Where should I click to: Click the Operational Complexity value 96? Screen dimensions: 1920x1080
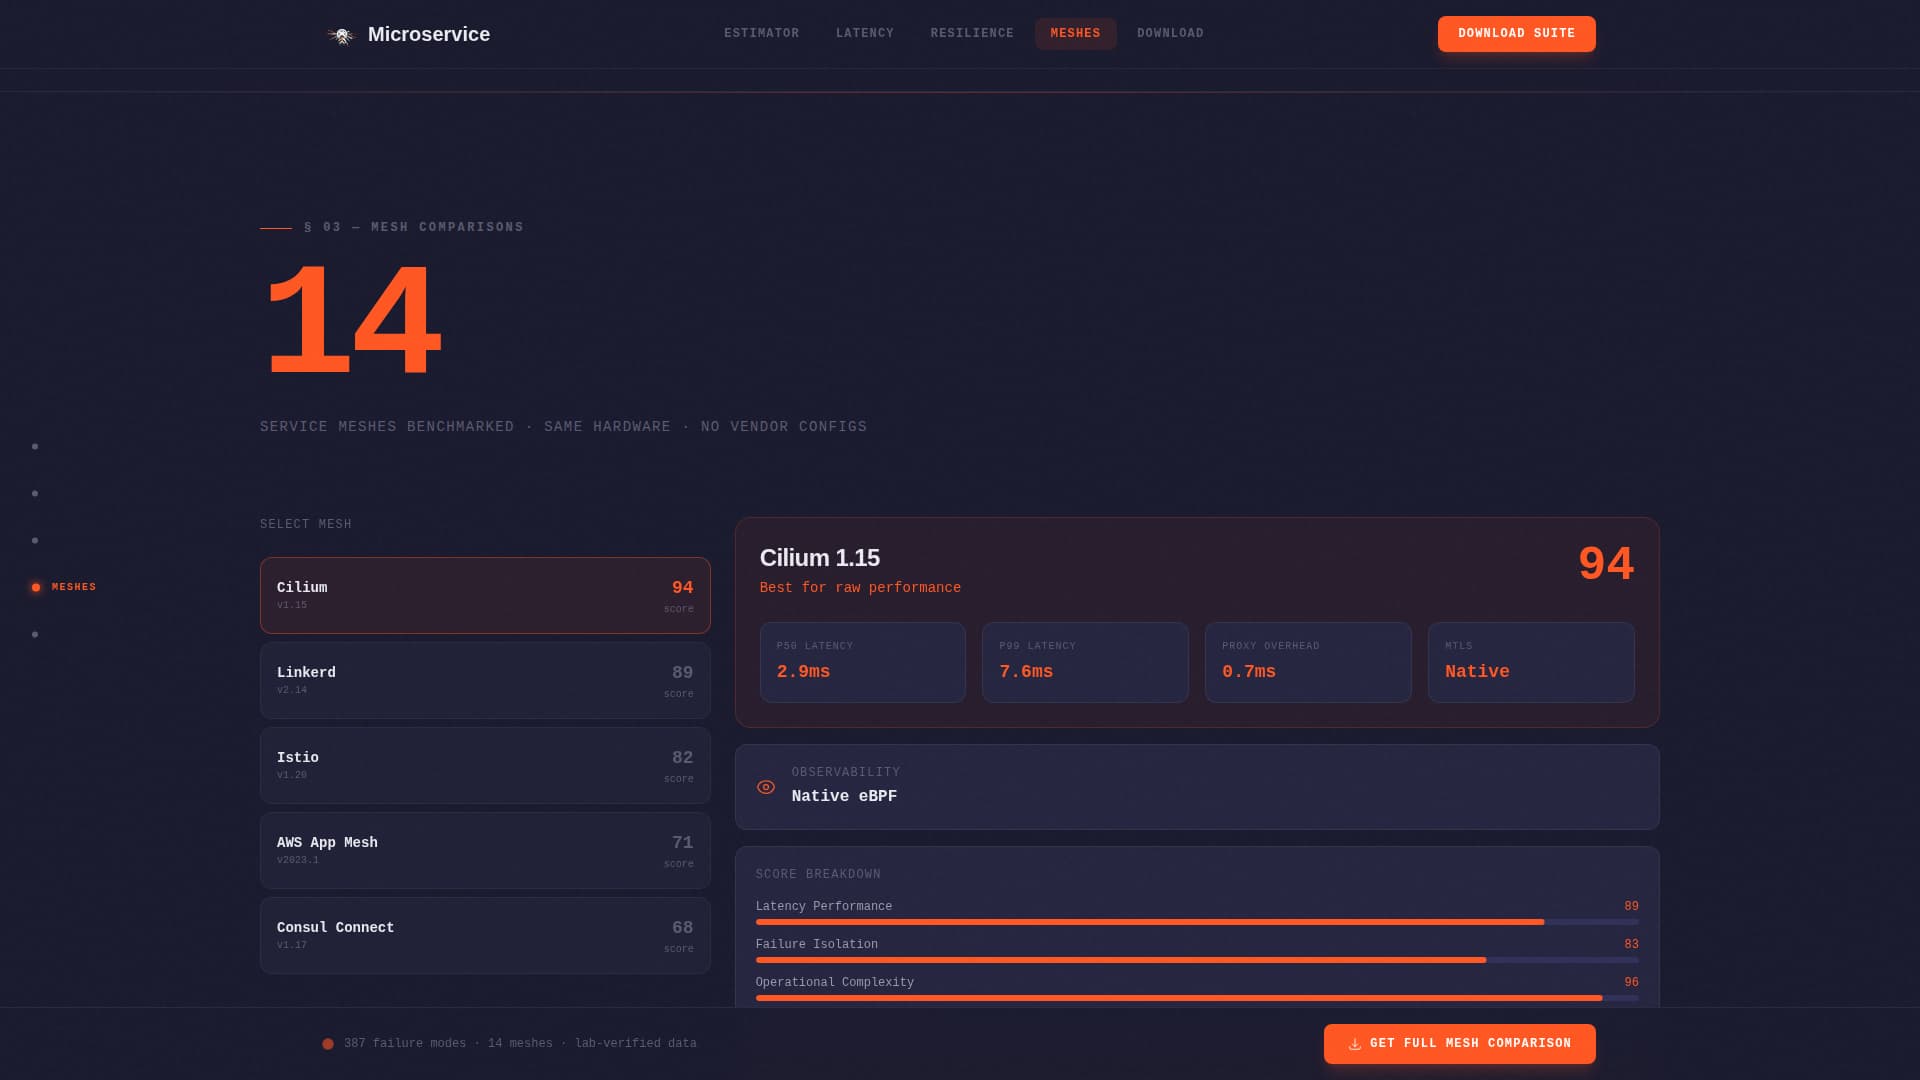[1631, 983]
